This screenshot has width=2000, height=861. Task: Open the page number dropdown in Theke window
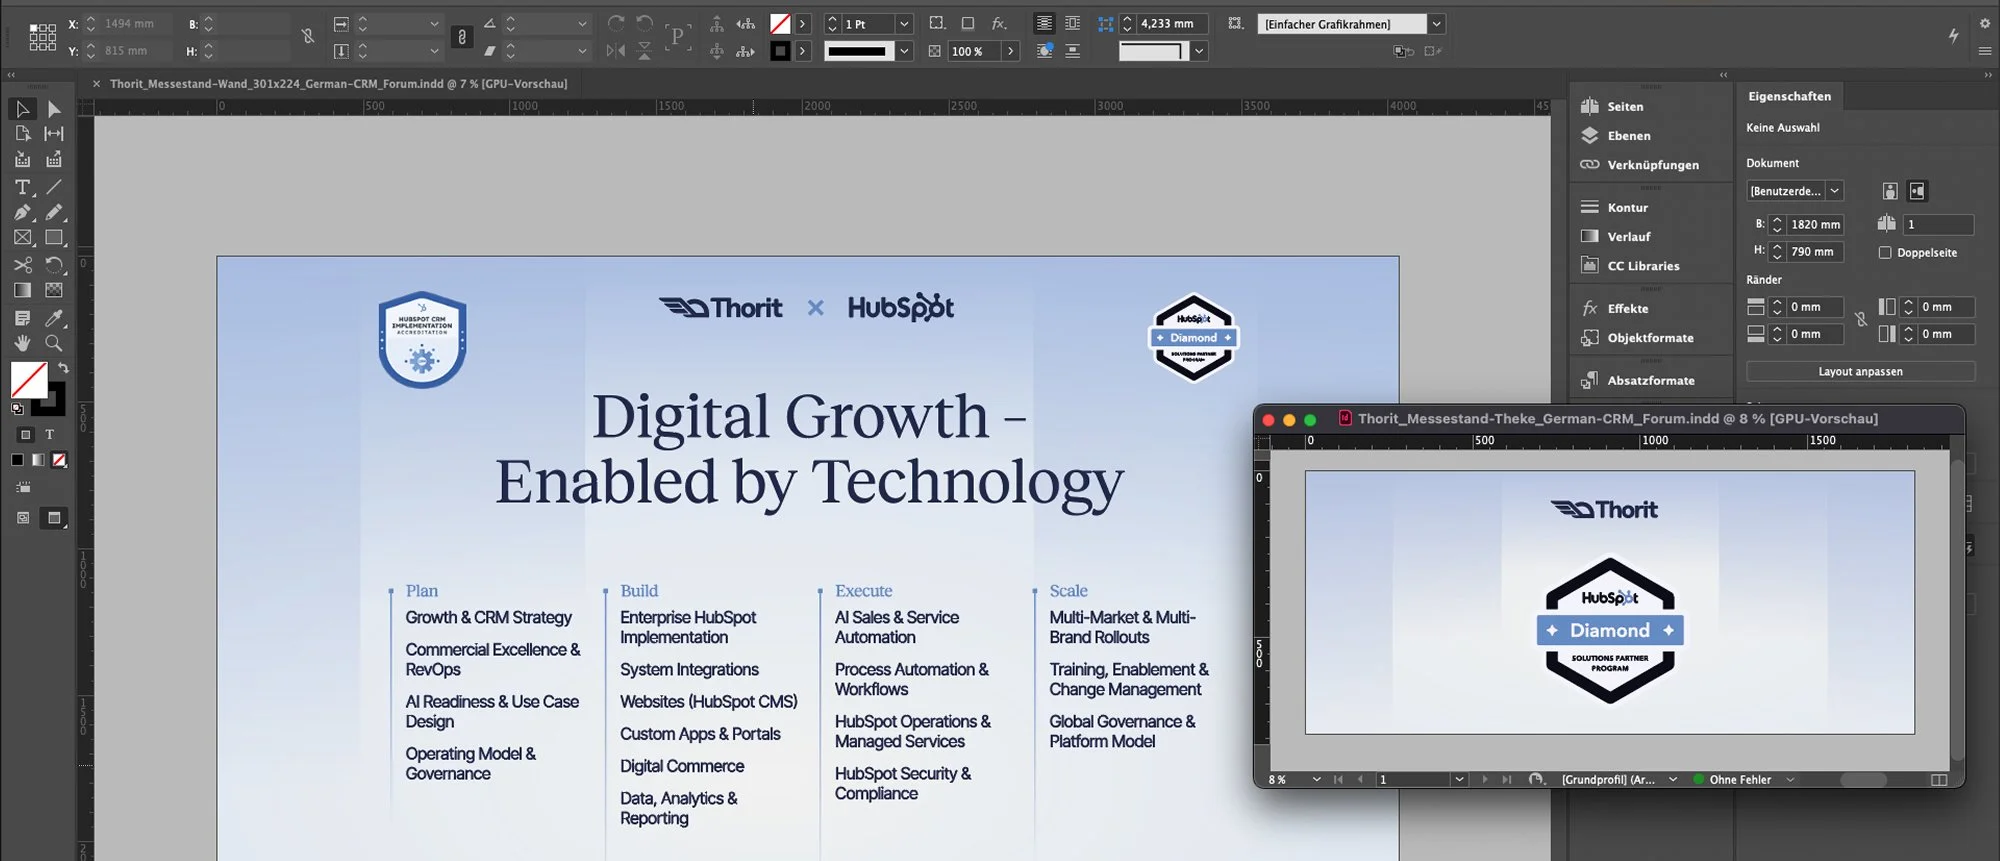tap(1459, 779)
